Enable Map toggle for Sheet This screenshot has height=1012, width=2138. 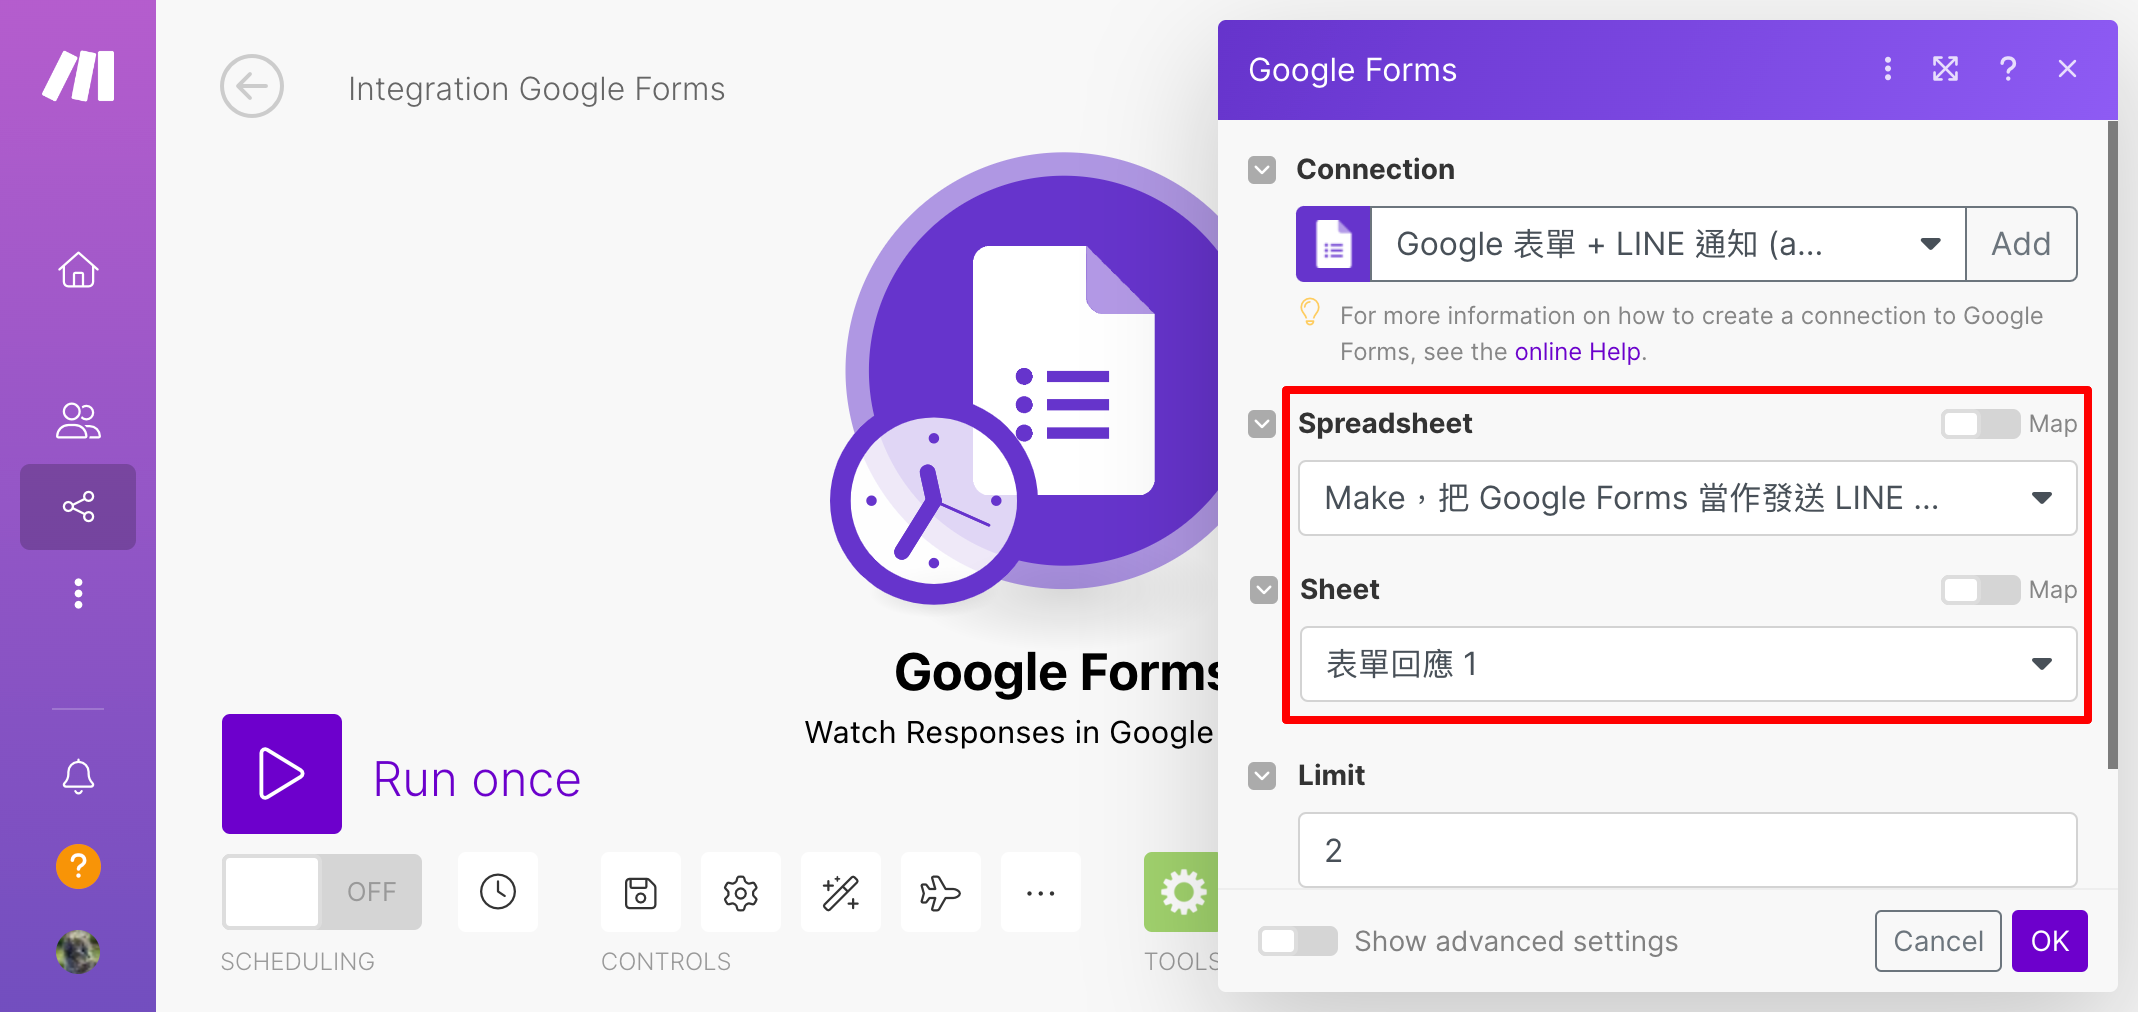[1980, 590]
